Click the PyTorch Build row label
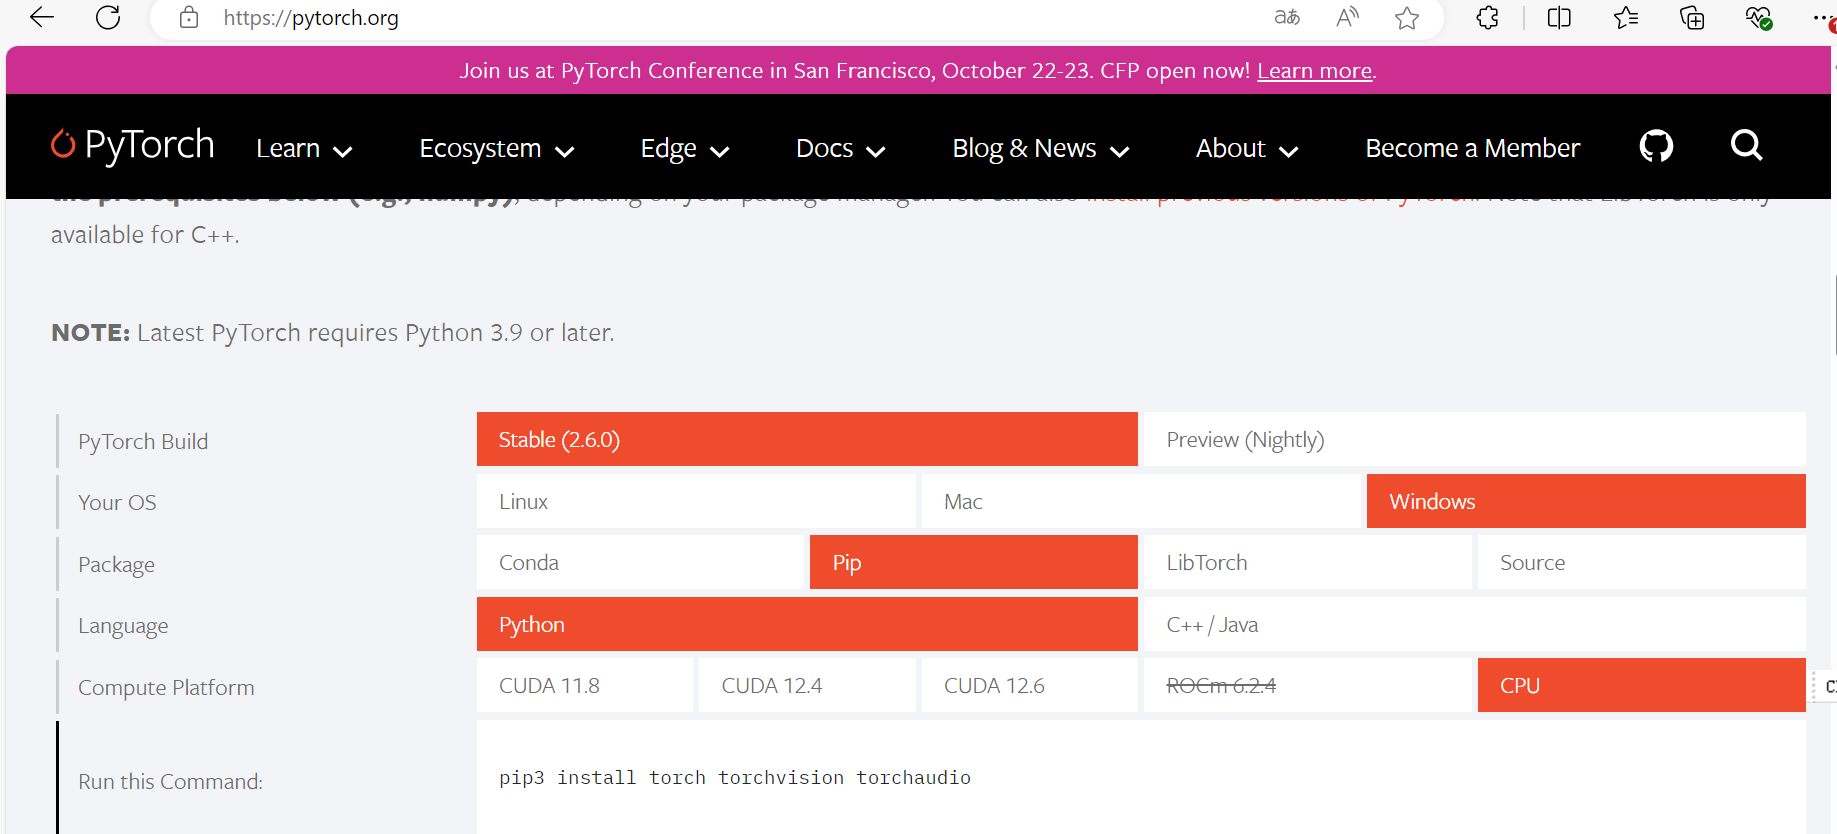 pyautogui.click(x=143, y=441)
